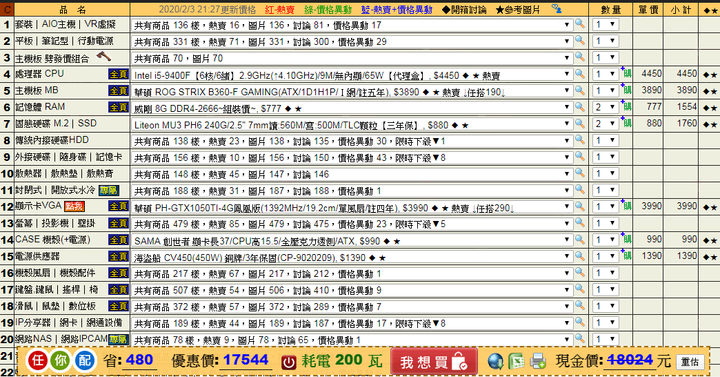Click the 單價 column header
Image resolution: width=720 pixels, height=377 pixels.
point(648,10)
